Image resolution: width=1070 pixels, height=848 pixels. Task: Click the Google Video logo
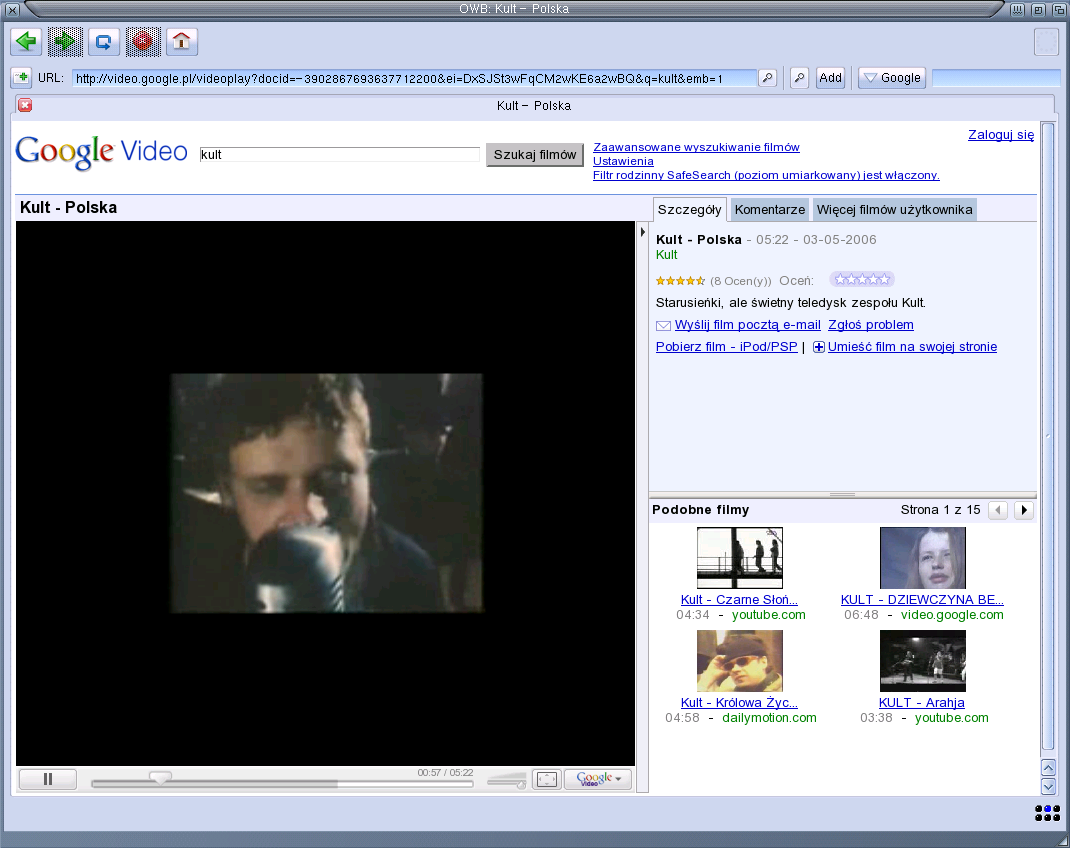coord(101,152)
